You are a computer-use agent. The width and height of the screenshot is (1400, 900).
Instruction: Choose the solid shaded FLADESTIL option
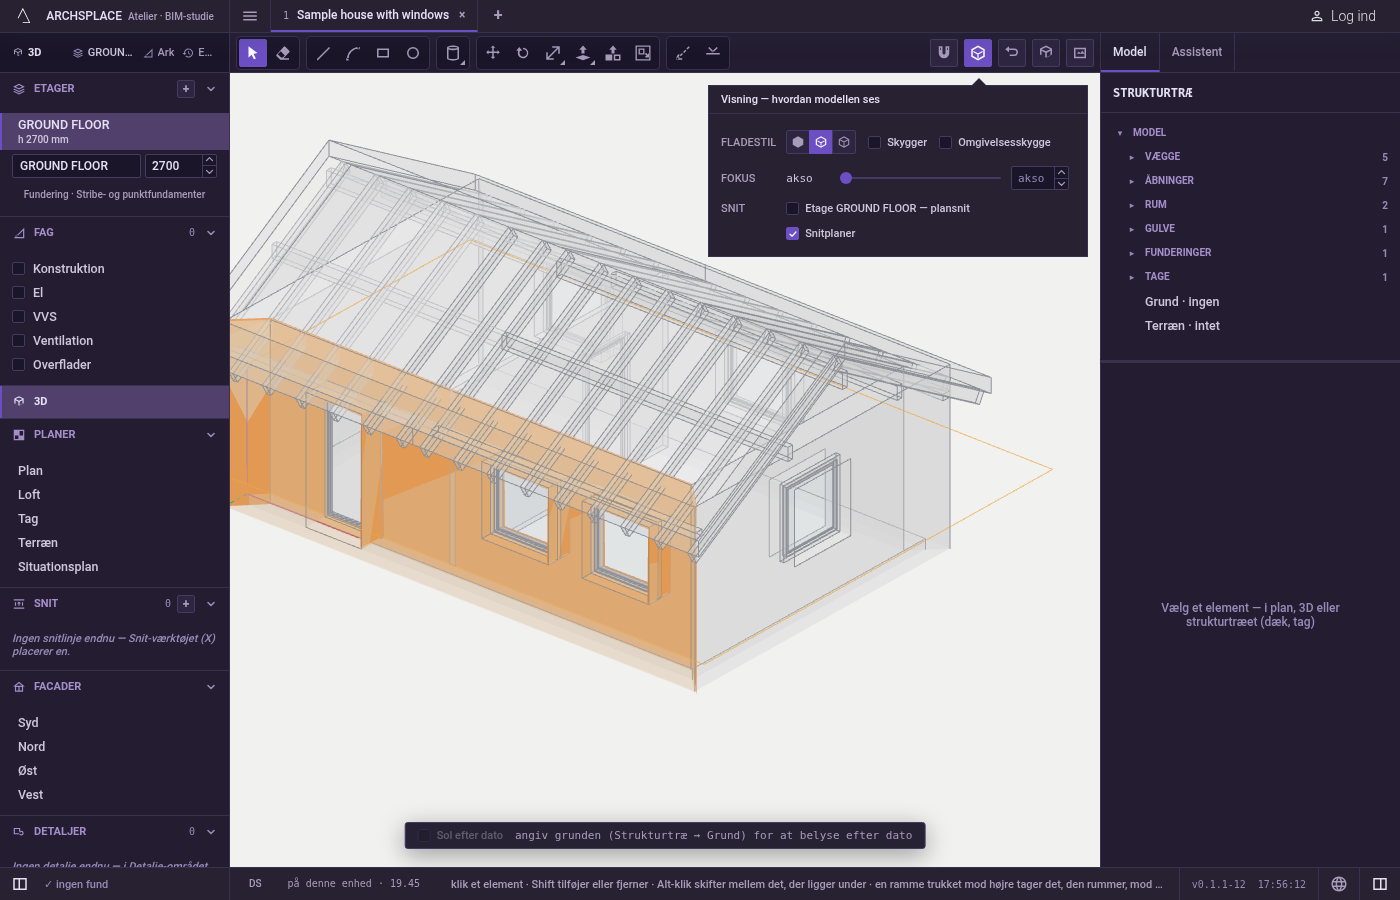click(798, 142)
